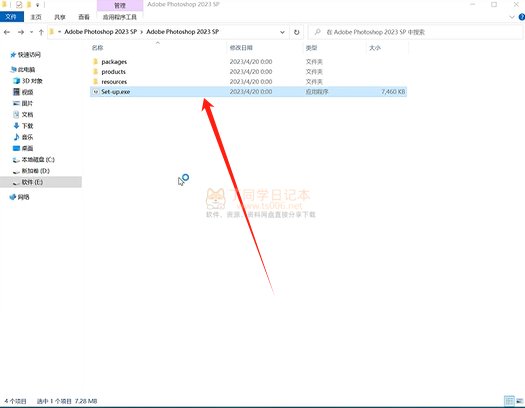Image resolution: width=525 pixels, height=408 pixels.
Task: Click the properties quick access toolbar icon
Action: (19, 5)
